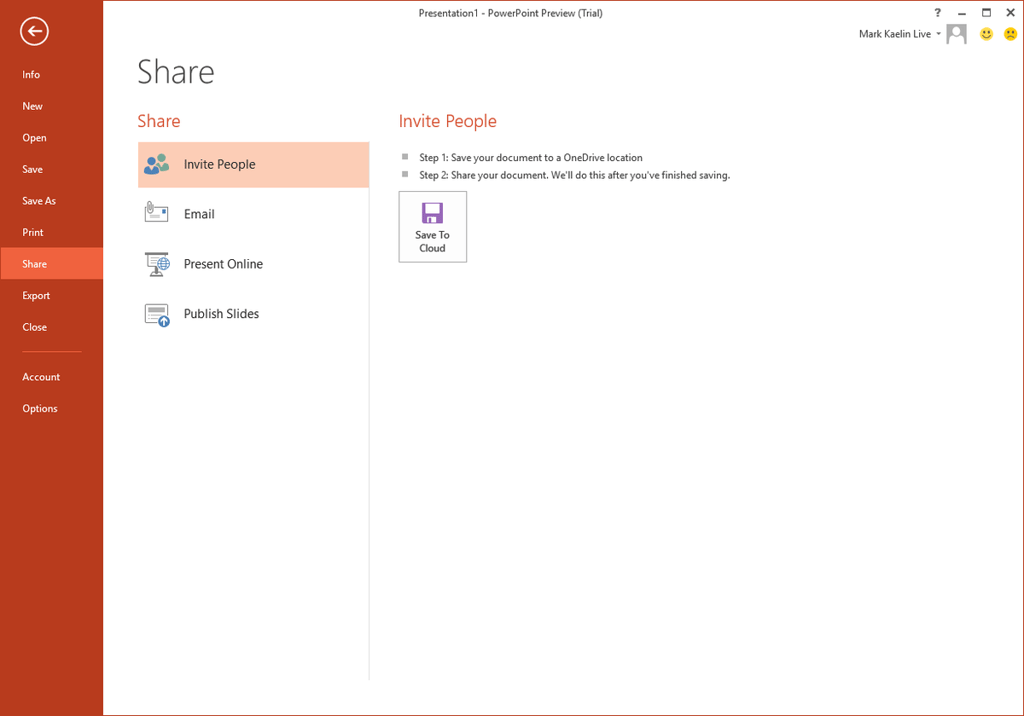Click the large Share page title

176,72
